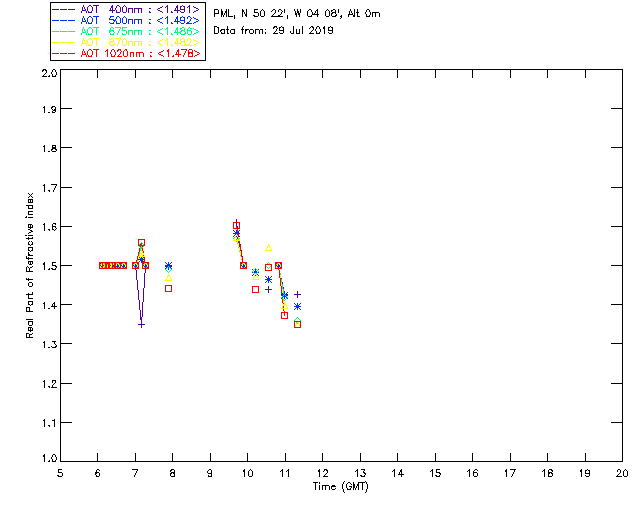Click the x-axis tick label 12
640x512 pixels.
click(322, 473)
